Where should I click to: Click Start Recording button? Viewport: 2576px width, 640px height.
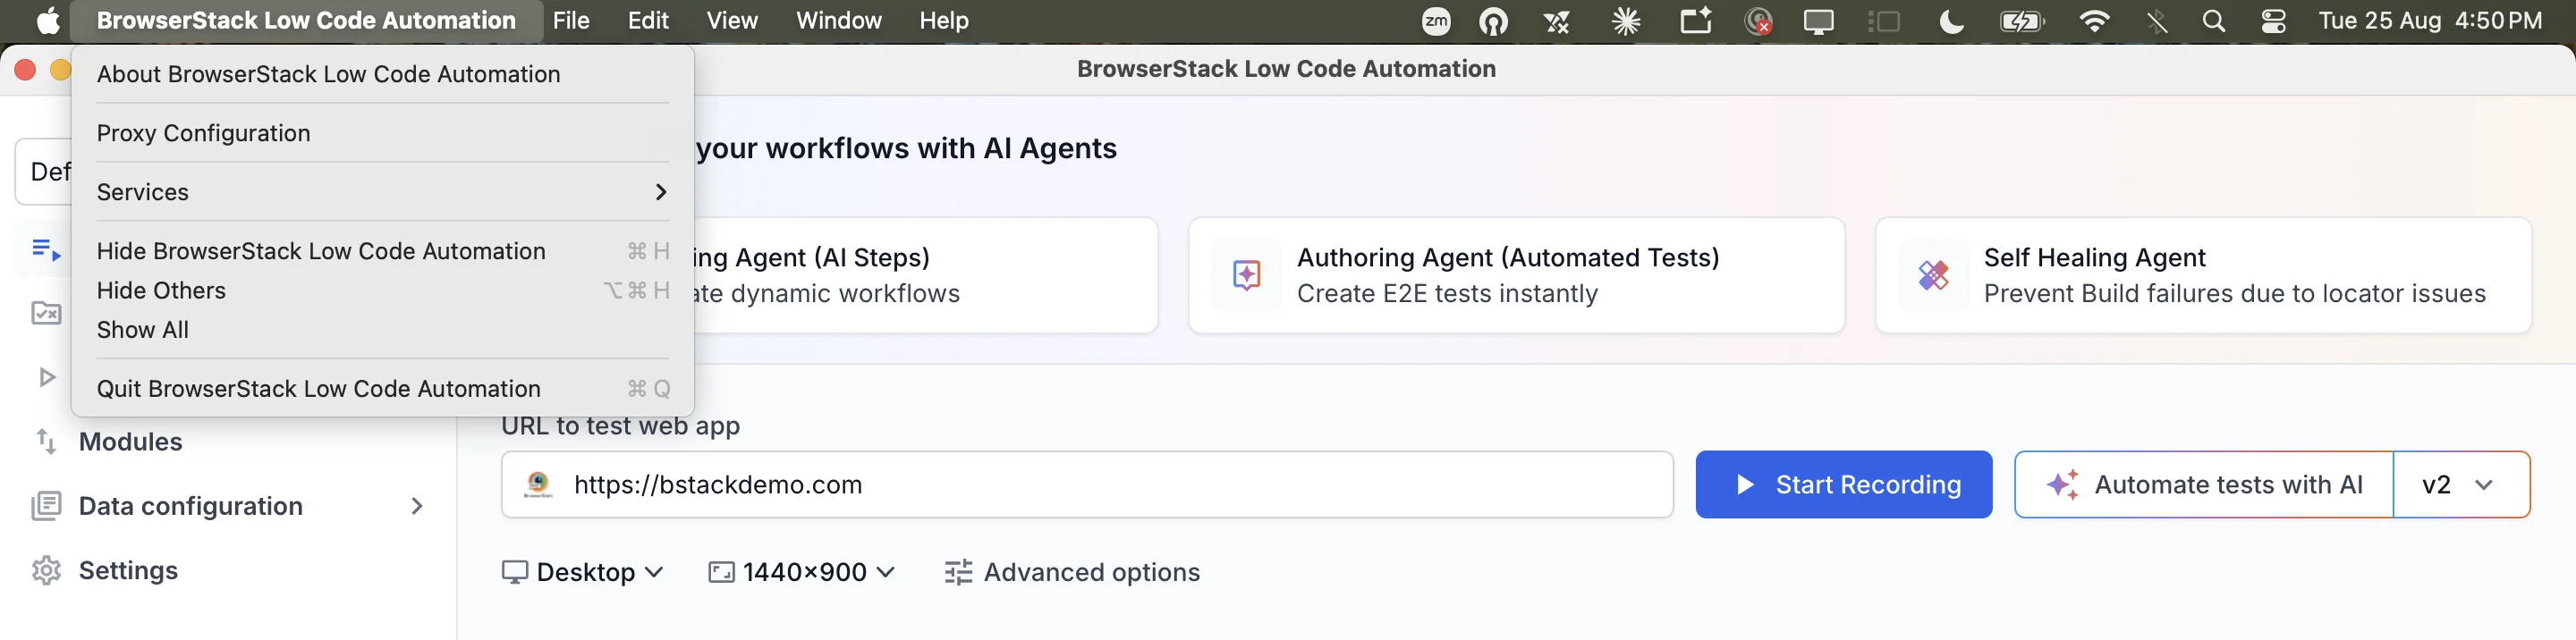(x=1843, y=485)
